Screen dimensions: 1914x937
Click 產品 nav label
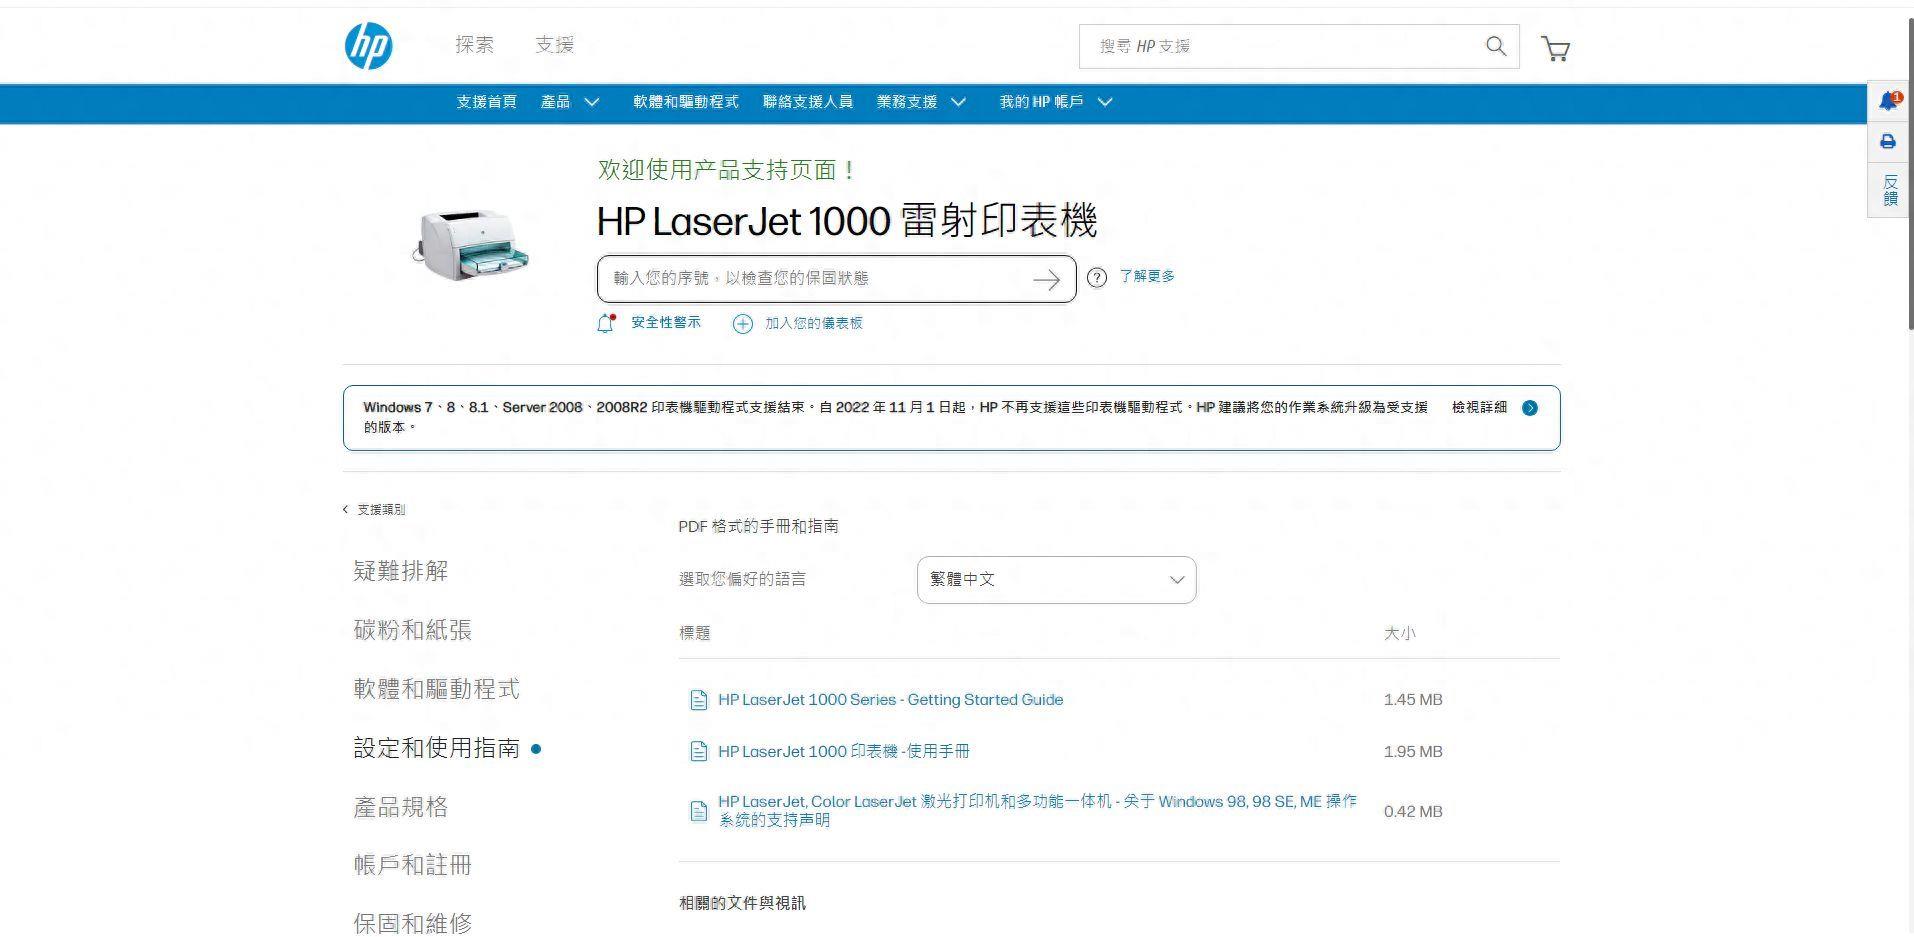tap(555, 102)
